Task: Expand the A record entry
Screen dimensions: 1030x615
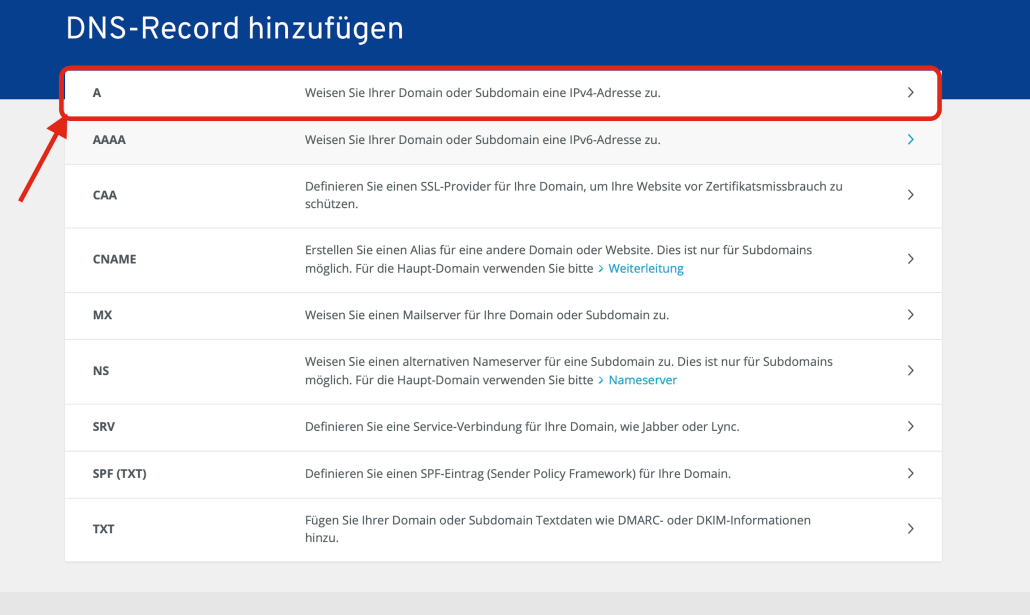Action: [x=500, y=92]
